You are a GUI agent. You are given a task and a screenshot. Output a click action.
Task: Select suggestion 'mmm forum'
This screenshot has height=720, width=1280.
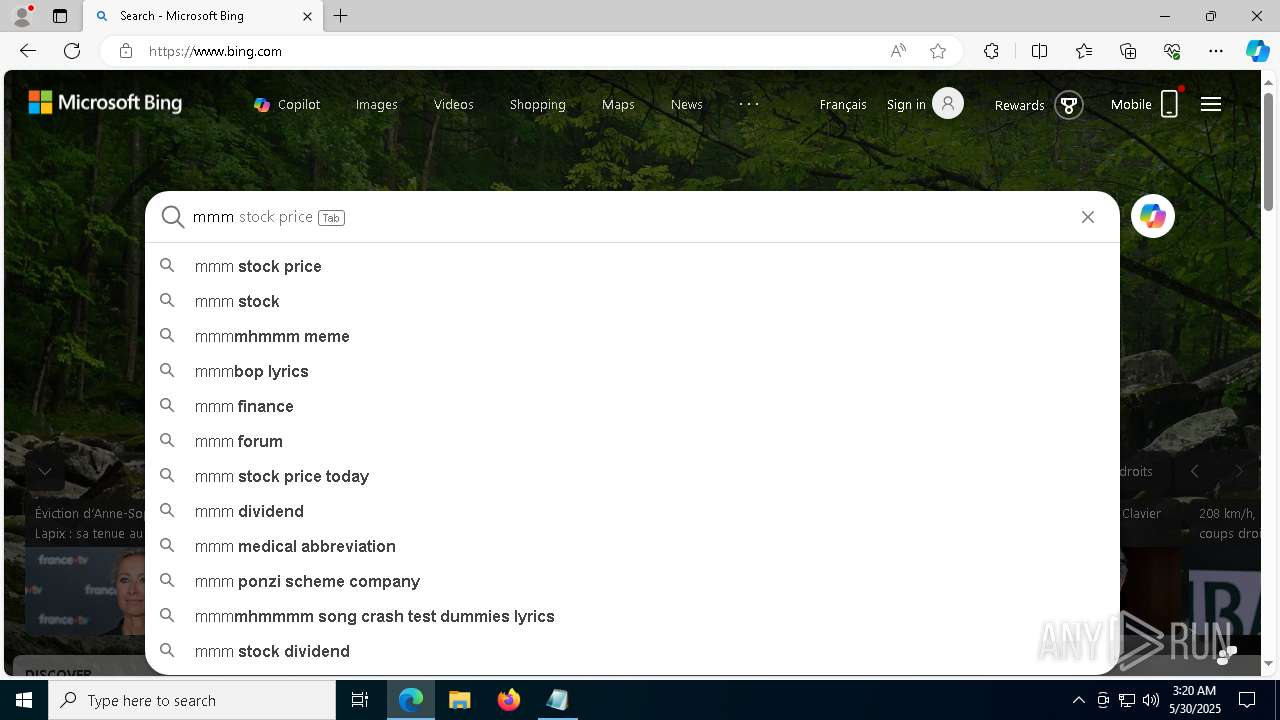click(632, 441)
